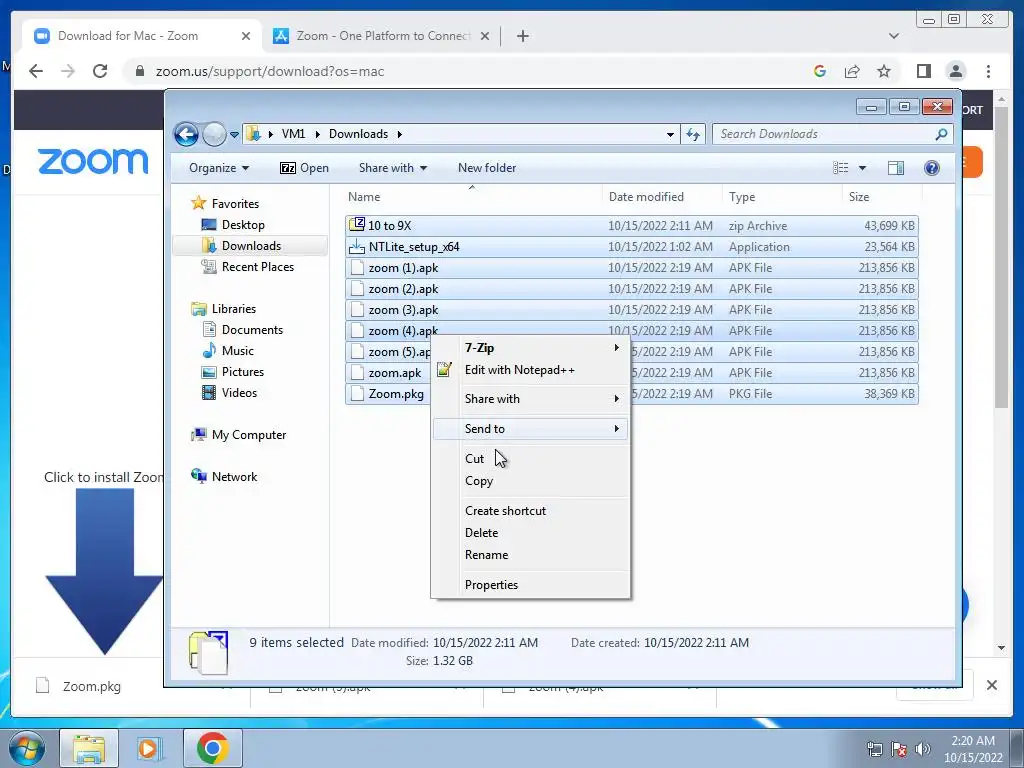Open the Organize menu
Screen dimensions: 1024x768
[x=219, y=168]
